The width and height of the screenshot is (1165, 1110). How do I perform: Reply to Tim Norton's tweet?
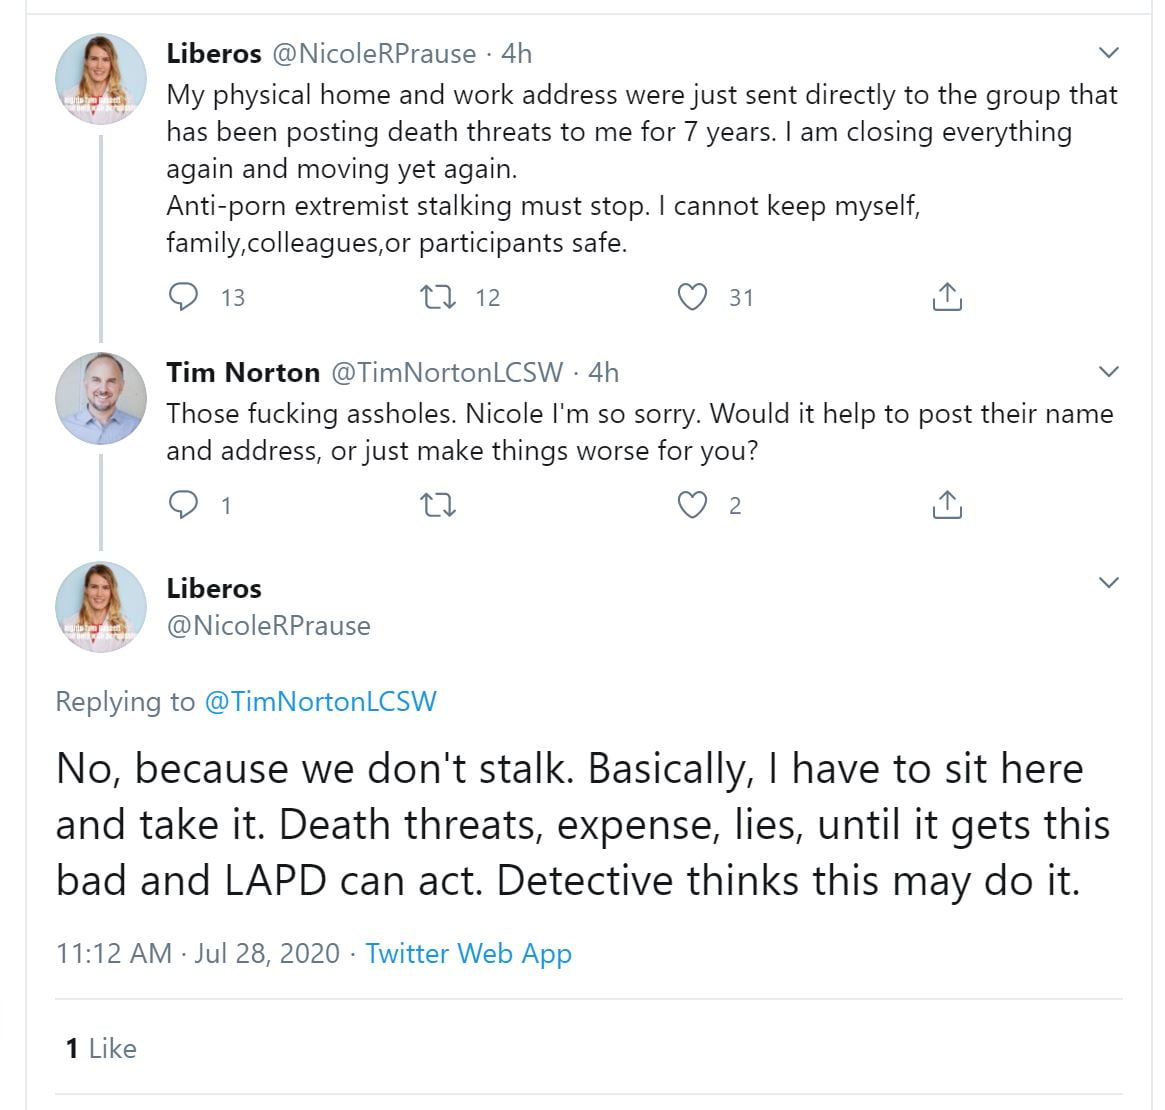184,505
